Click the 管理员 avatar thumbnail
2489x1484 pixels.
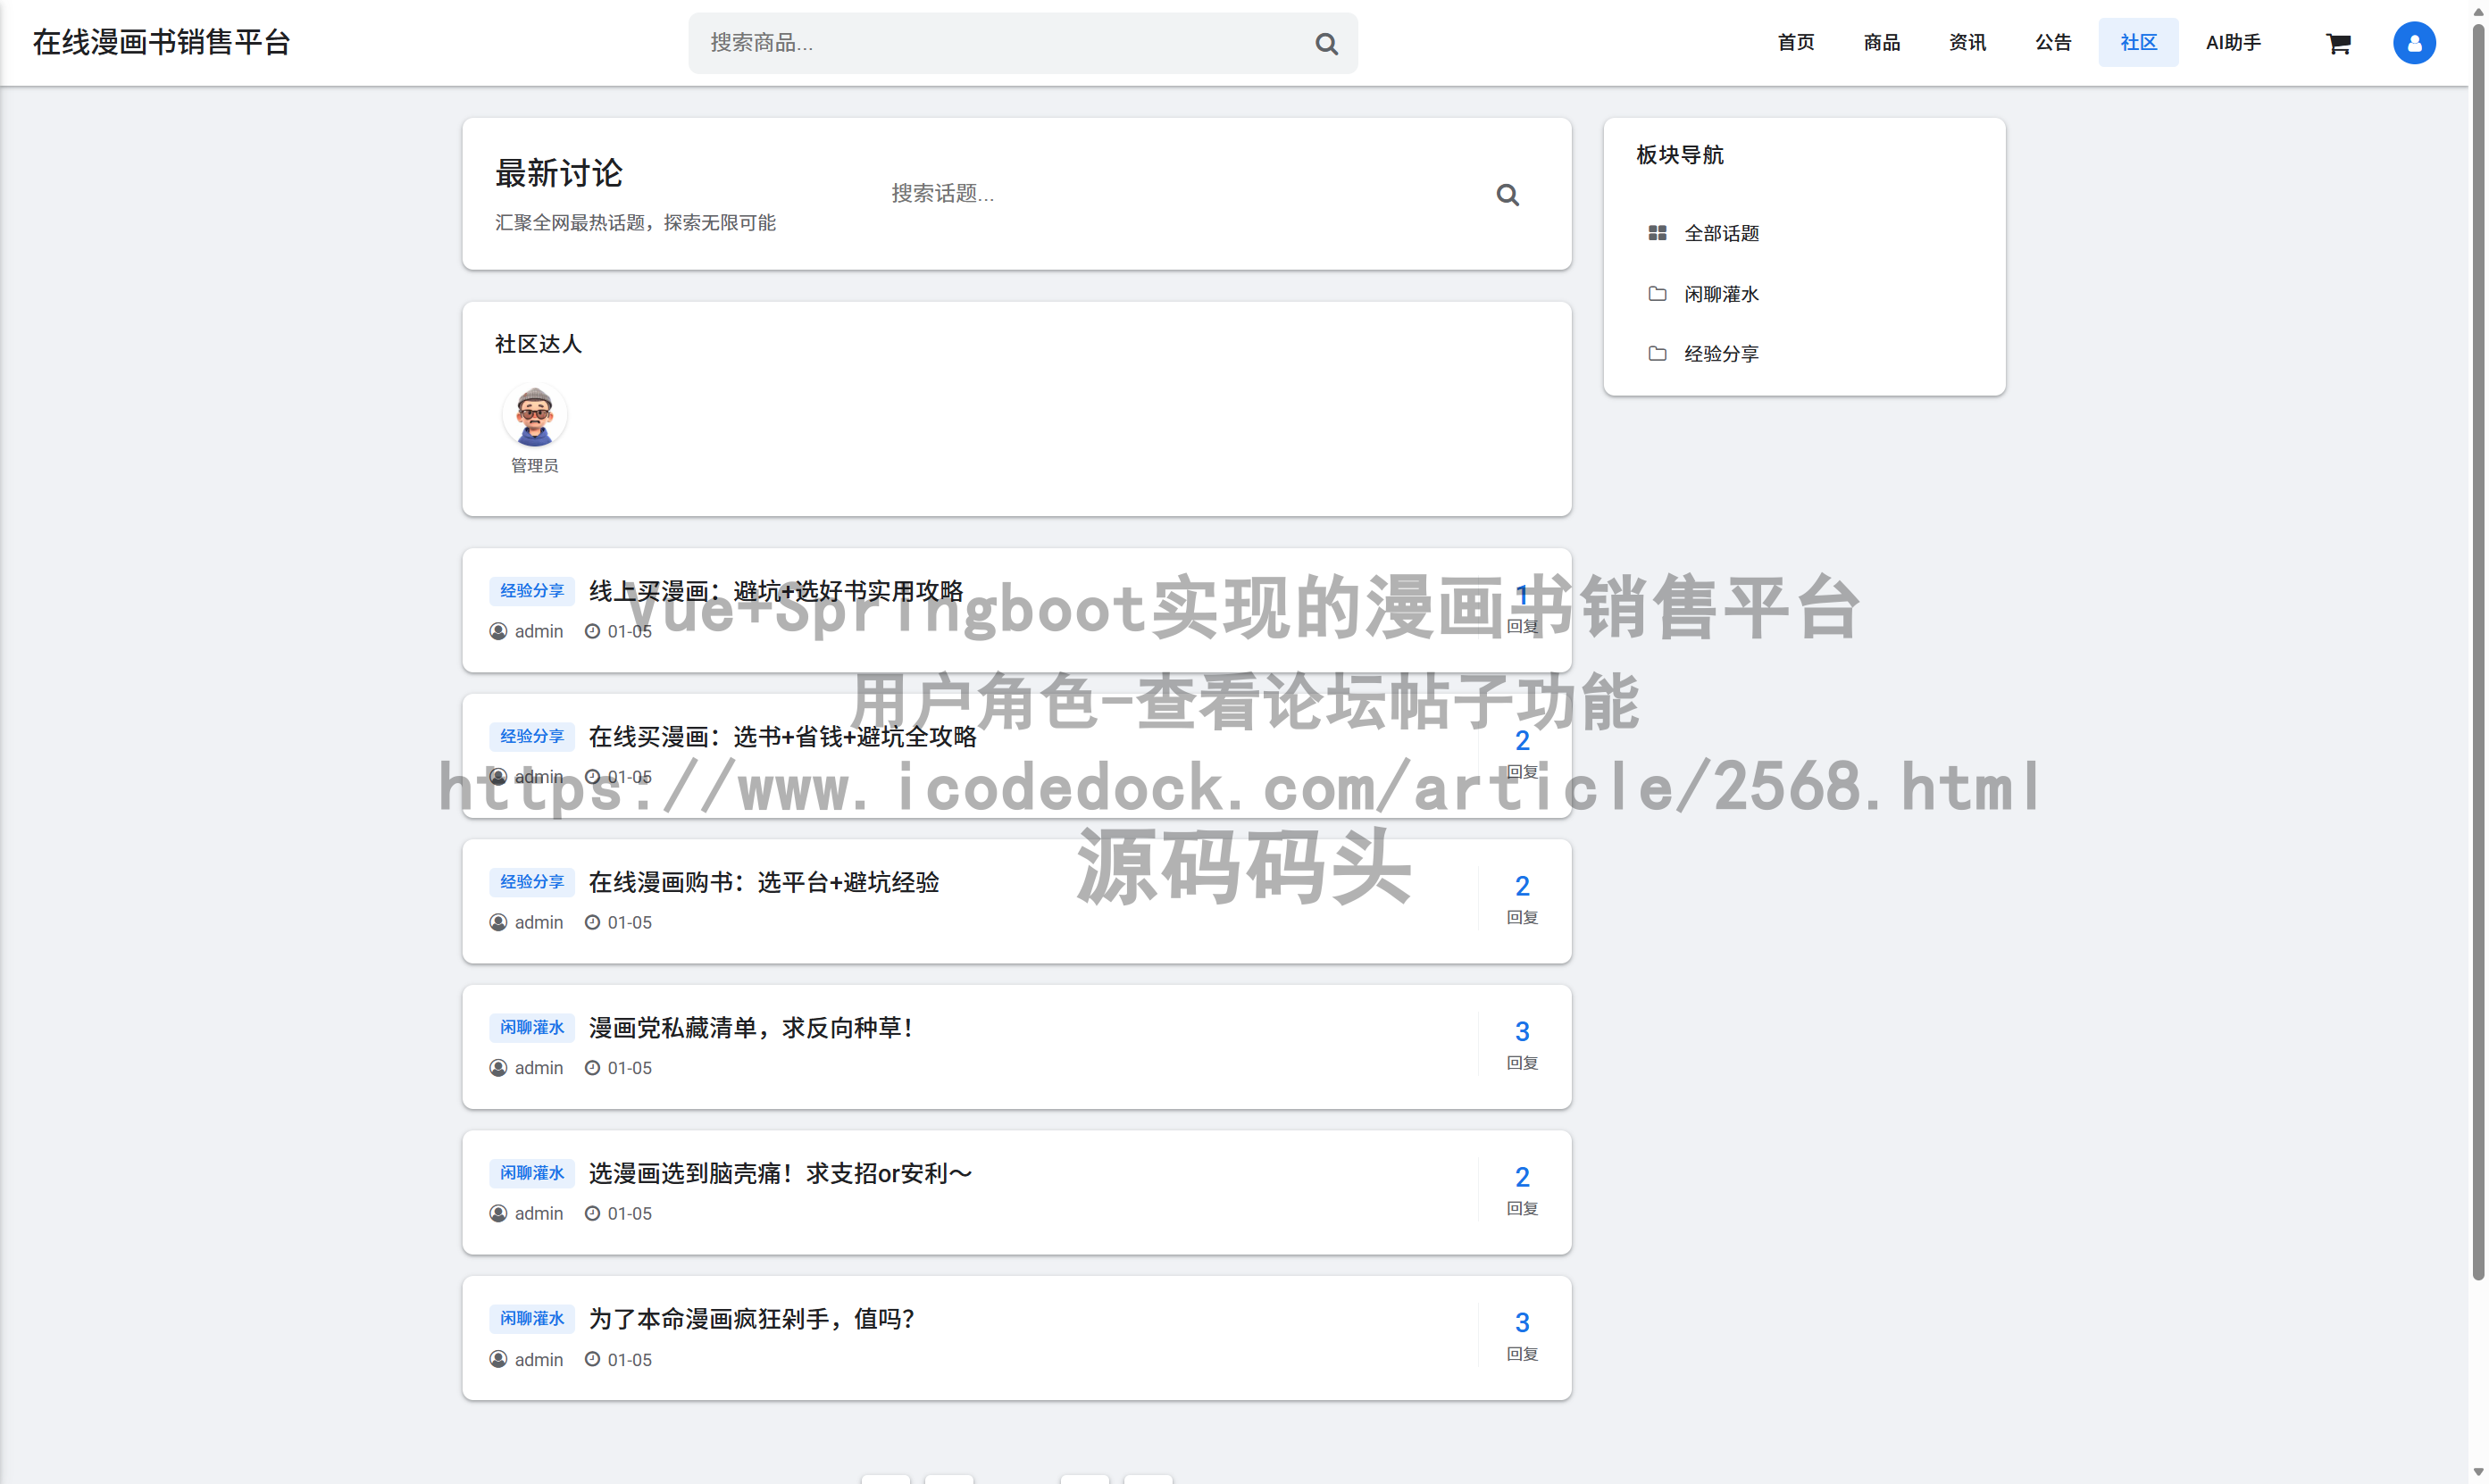pyautogui.click(x=534, y=416)
